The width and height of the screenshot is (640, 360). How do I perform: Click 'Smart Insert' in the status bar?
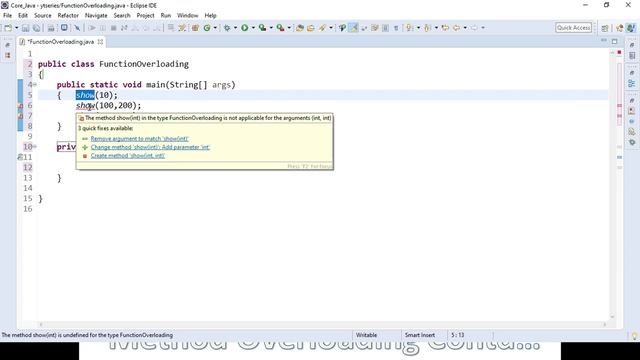click(x=420, y=335)
